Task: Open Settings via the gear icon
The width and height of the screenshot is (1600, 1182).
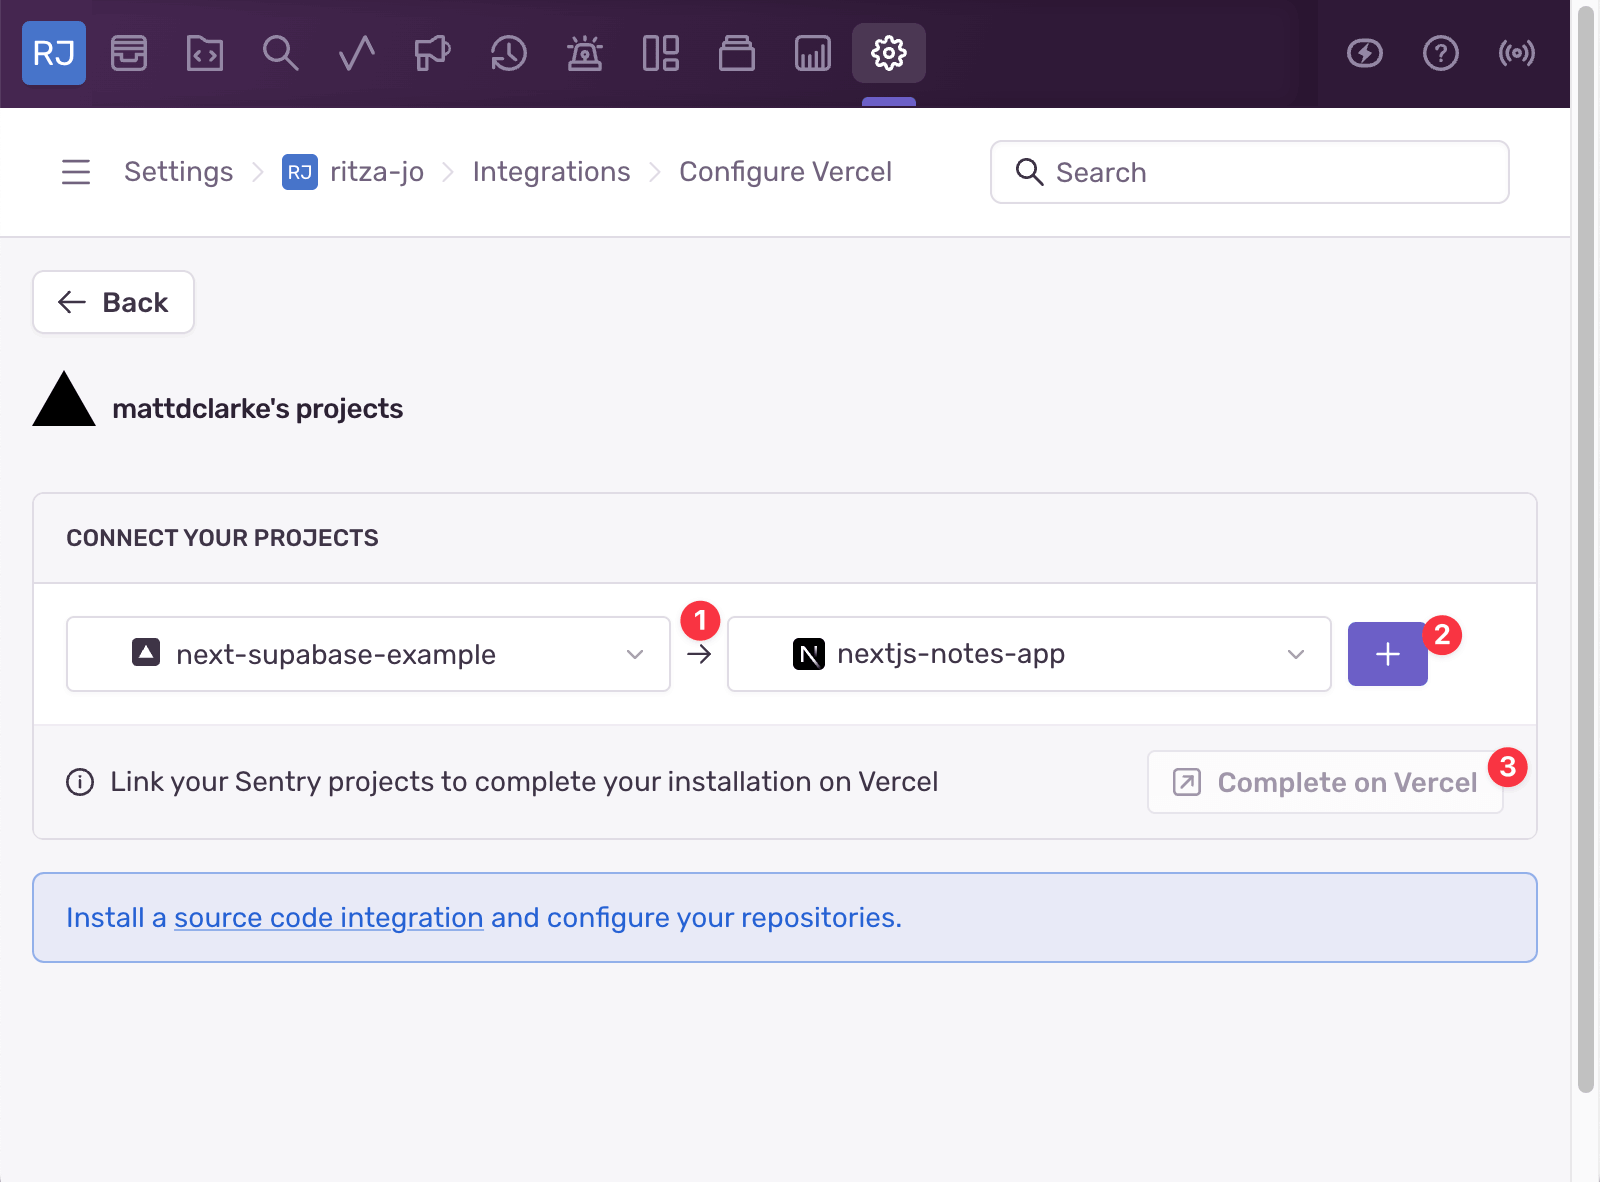Action: (889, 53)
